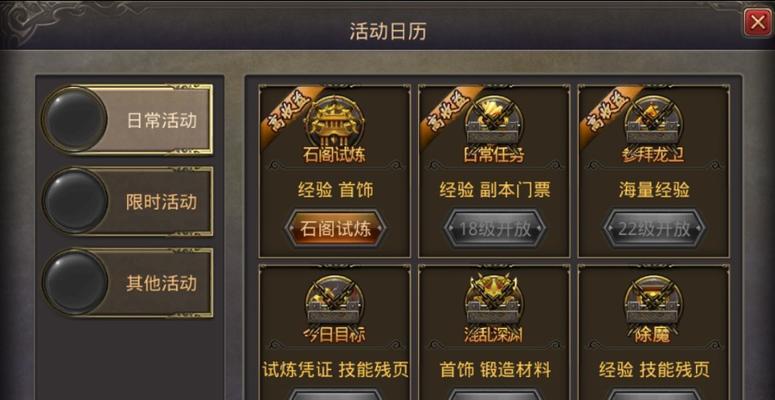Viewport: 775px width, 400px height.
Task: Select the 日常活动 tab
Action: coord(128,120)
